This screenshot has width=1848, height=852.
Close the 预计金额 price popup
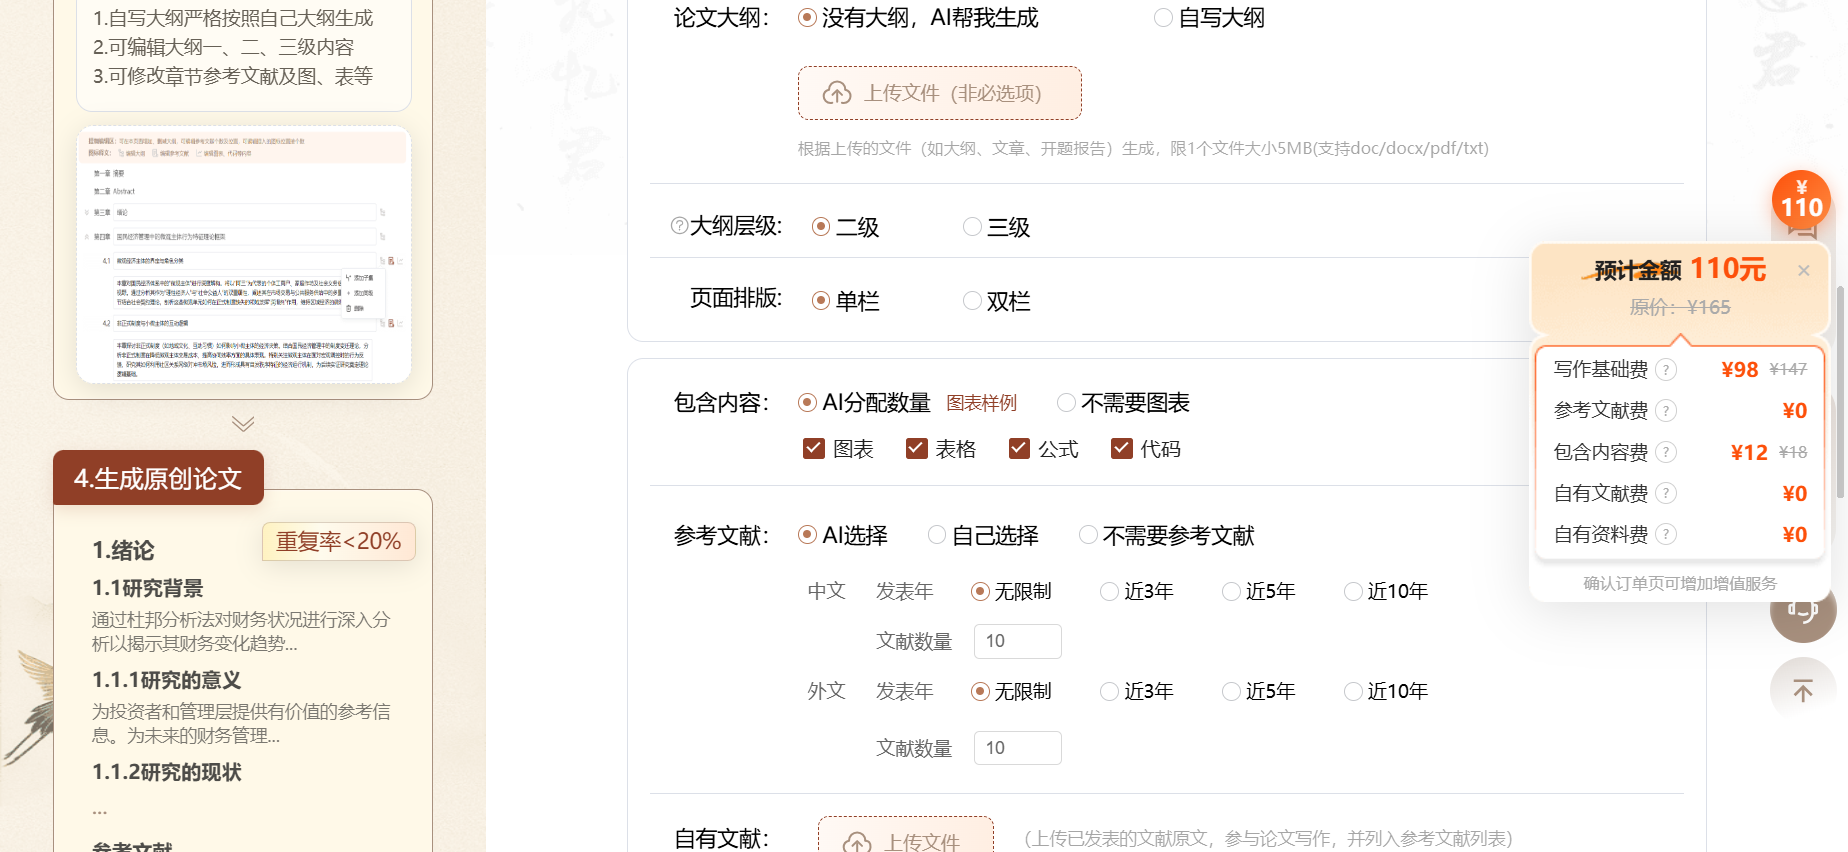click(1804, 270)
